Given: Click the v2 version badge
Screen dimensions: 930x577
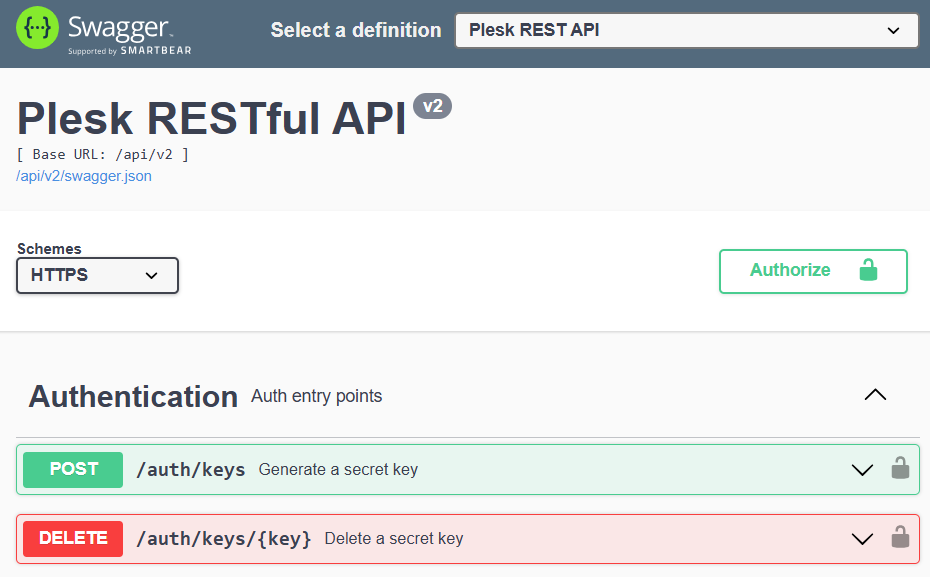Looking at the screenshot, I should click(432, 106).
